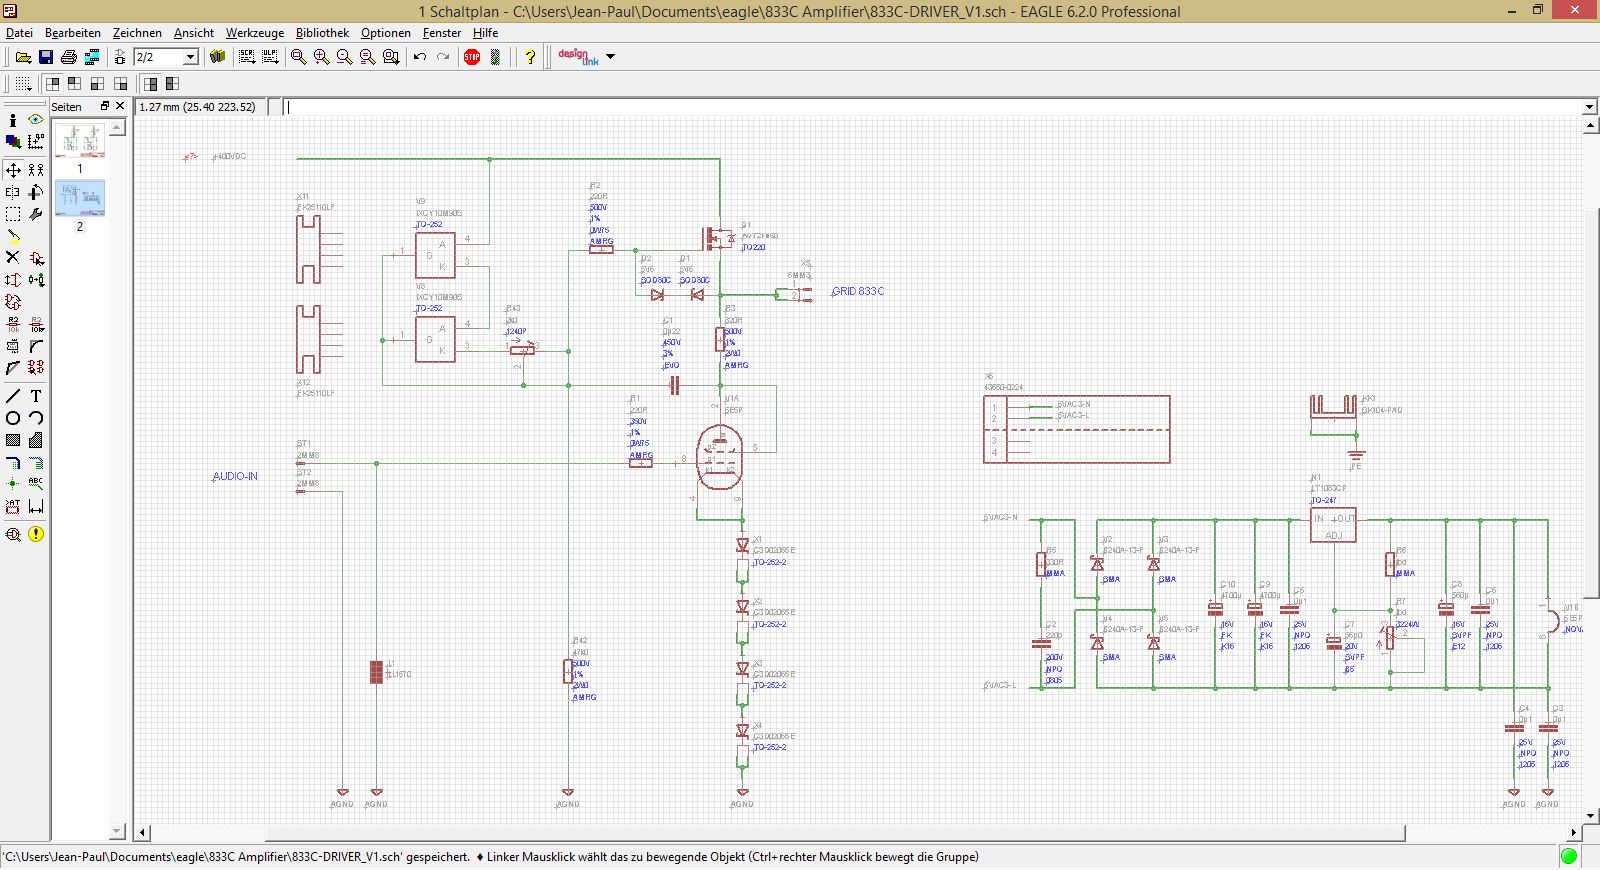The width and height of the screenshot is (1600, 870).
Task: Select the Junction dot tool
Action: (13, 484)
